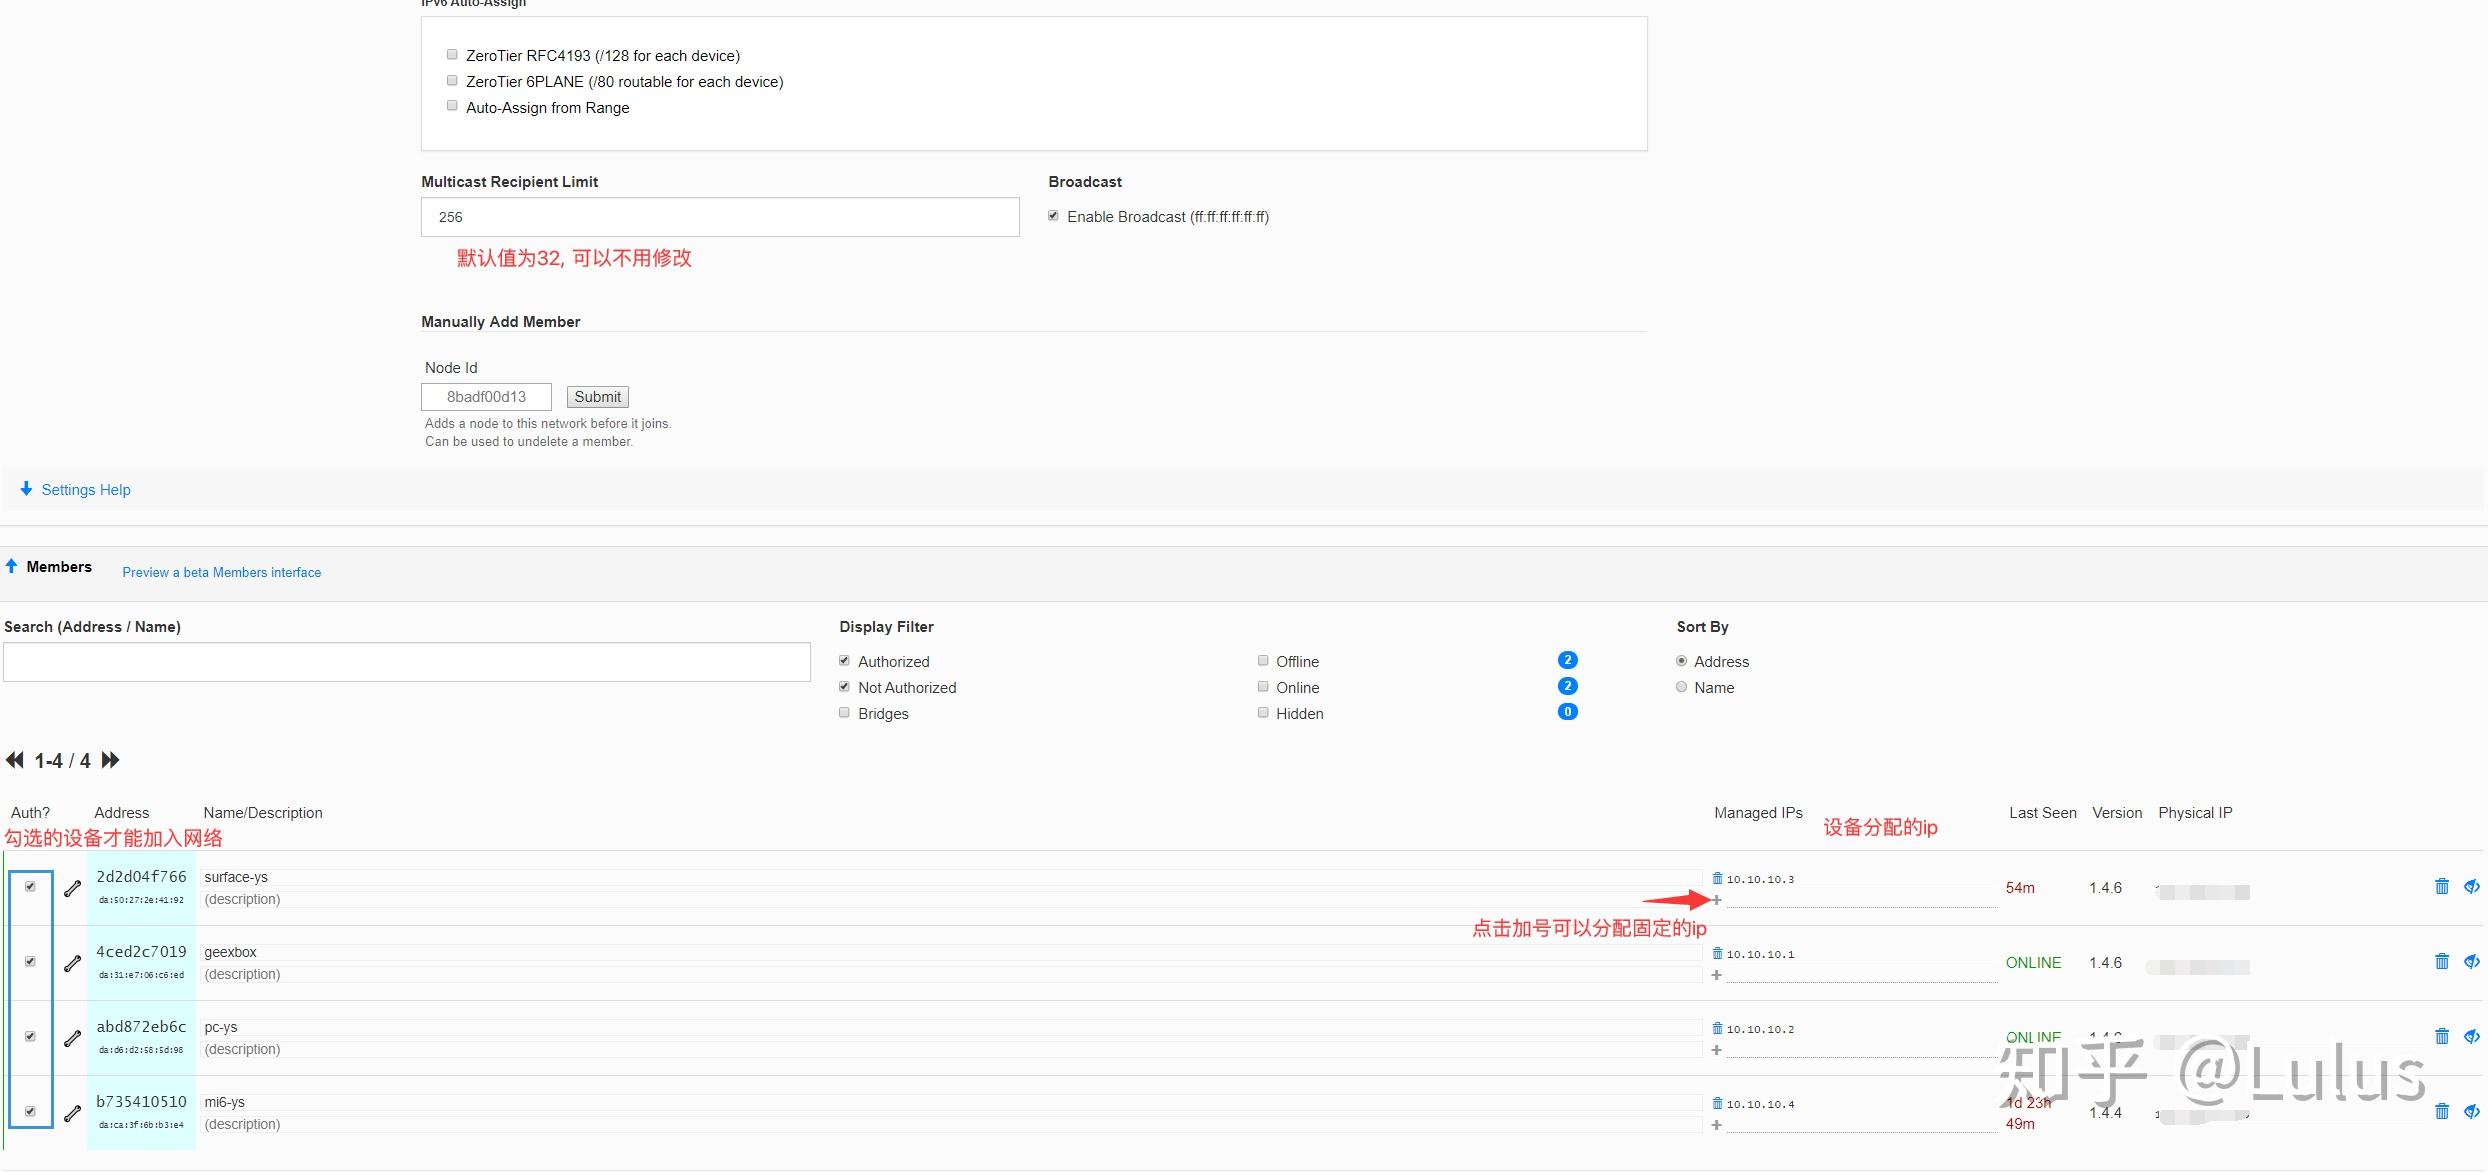Check the Offline display filter
Image resolution: width=2488 pixels, height=1173 pixels.
point(1263,661)
